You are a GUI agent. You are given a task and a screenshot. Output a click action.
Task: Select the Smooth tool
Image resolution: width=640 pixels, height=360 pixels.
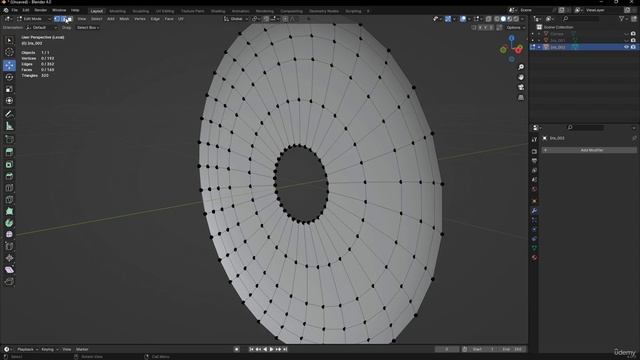(x=9, y=235)
